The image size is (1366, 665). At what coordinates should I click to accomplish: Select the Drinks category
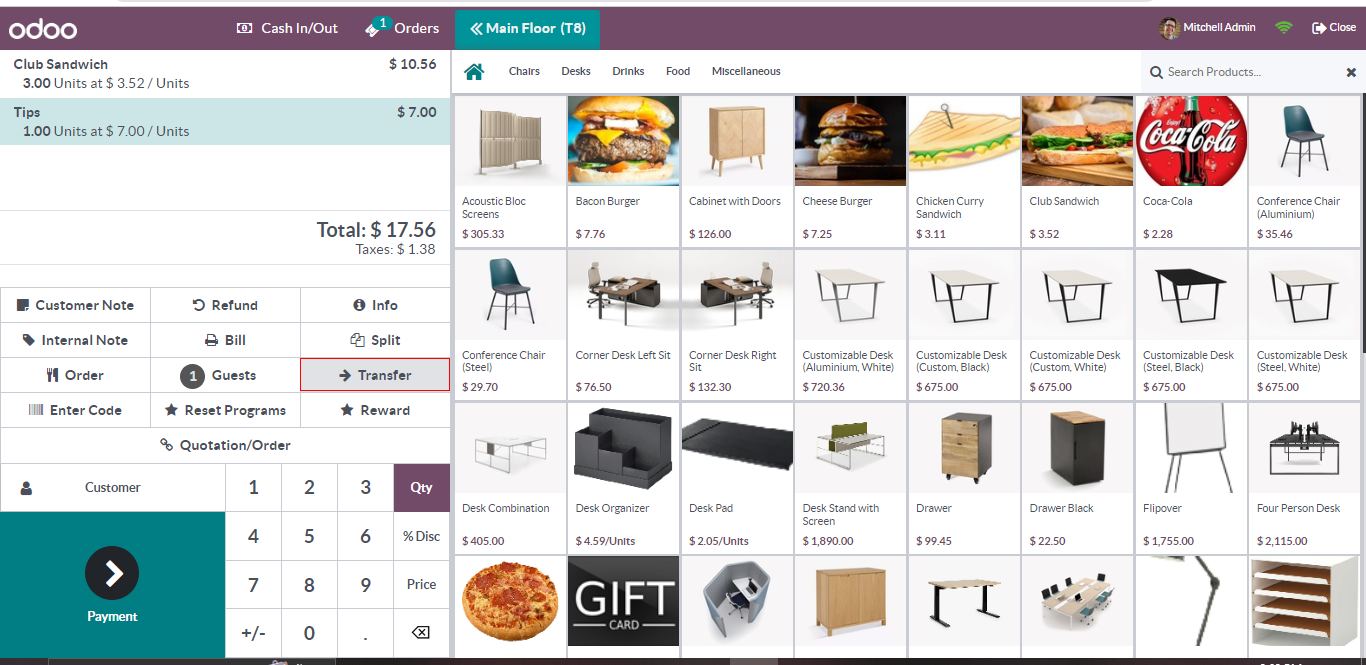tap(628, 71)
